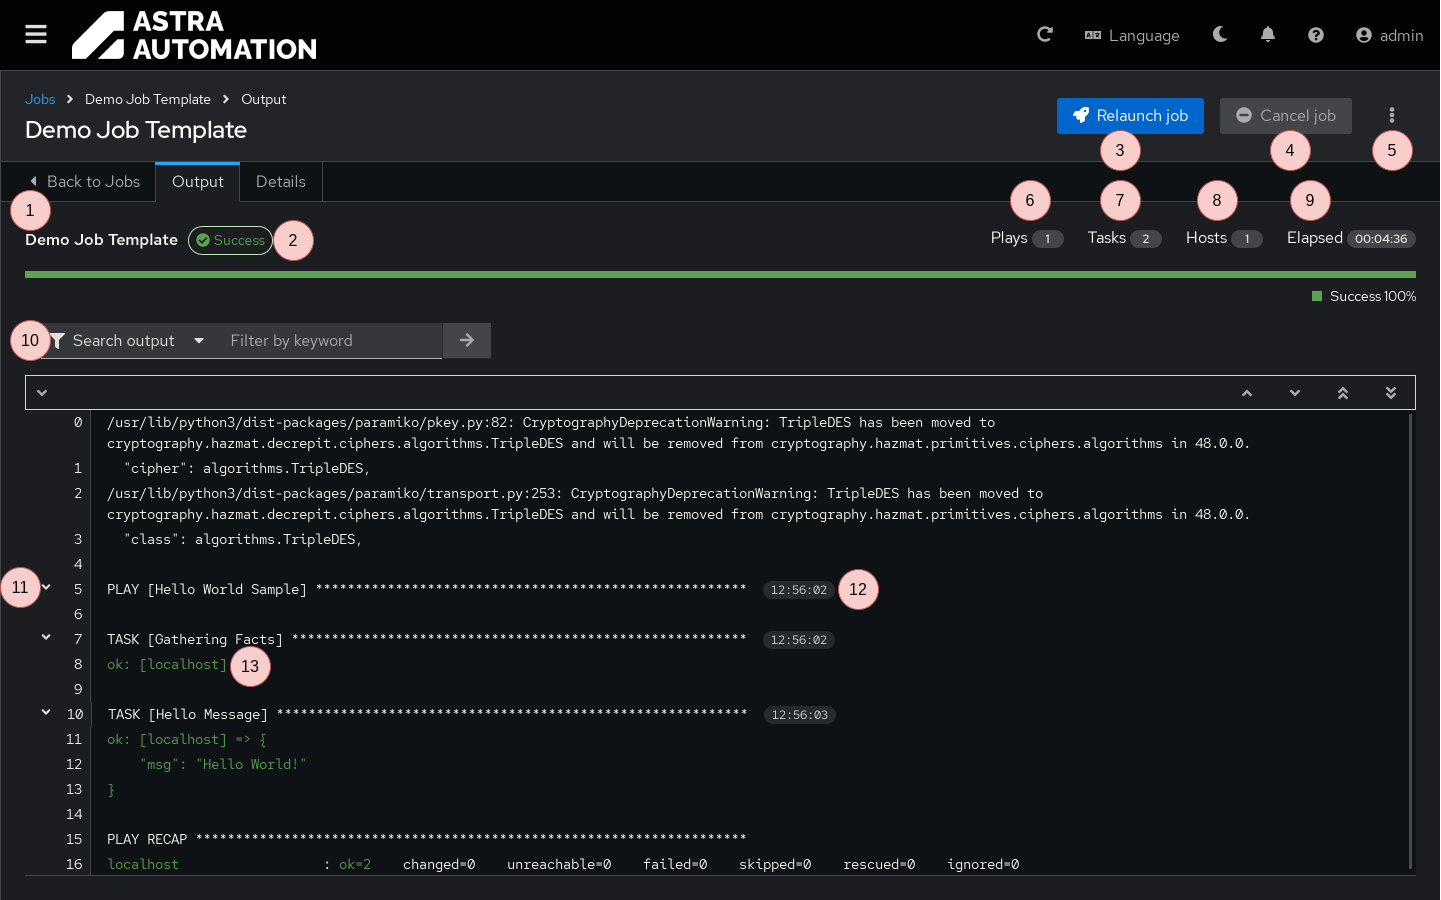This screenshot has width=1441, height=900.
Task: Go Back to Jobs
Action: click(x=85, y=182)
